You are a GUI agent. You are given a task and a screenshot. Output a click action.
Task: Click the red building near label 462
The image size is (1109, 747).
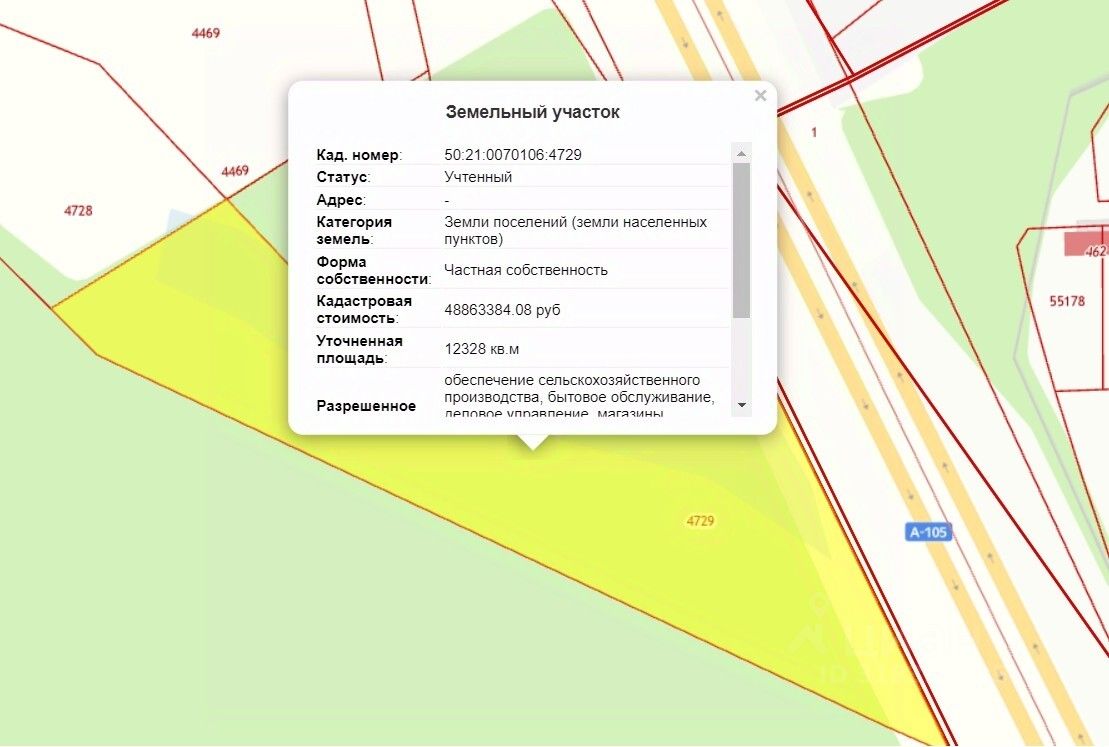[1086, 243]
